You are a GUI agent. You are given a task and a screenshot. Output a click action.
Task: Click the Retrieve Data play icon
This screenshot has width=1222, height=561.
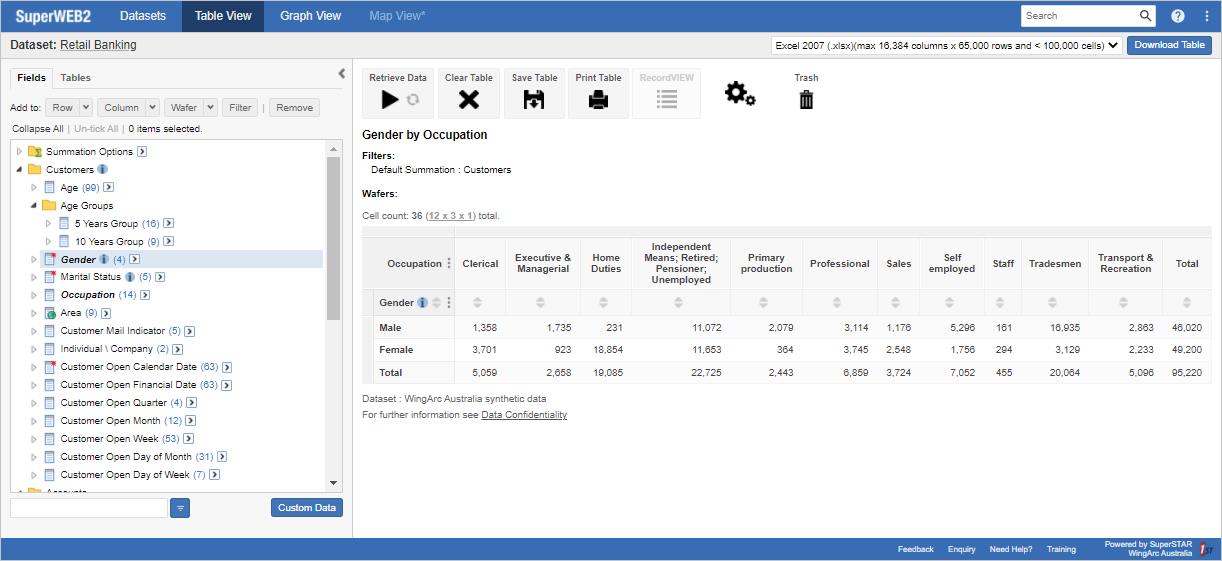[x=390, y=99]
